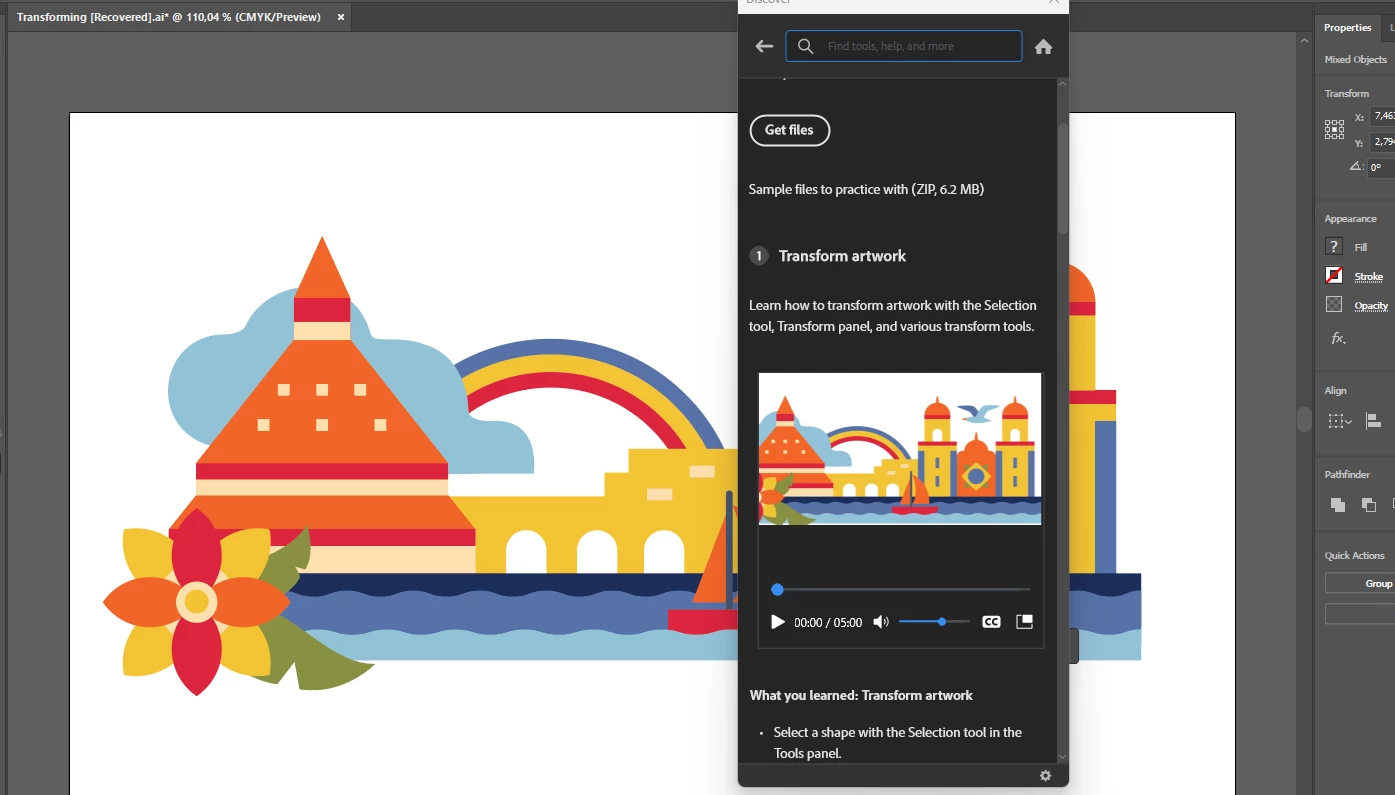Image resolution: width=1395 pixels, height=795 pixels.
Task: Click the 'What you learned: Transform artwork' heading
Action: tap(861, 695)
